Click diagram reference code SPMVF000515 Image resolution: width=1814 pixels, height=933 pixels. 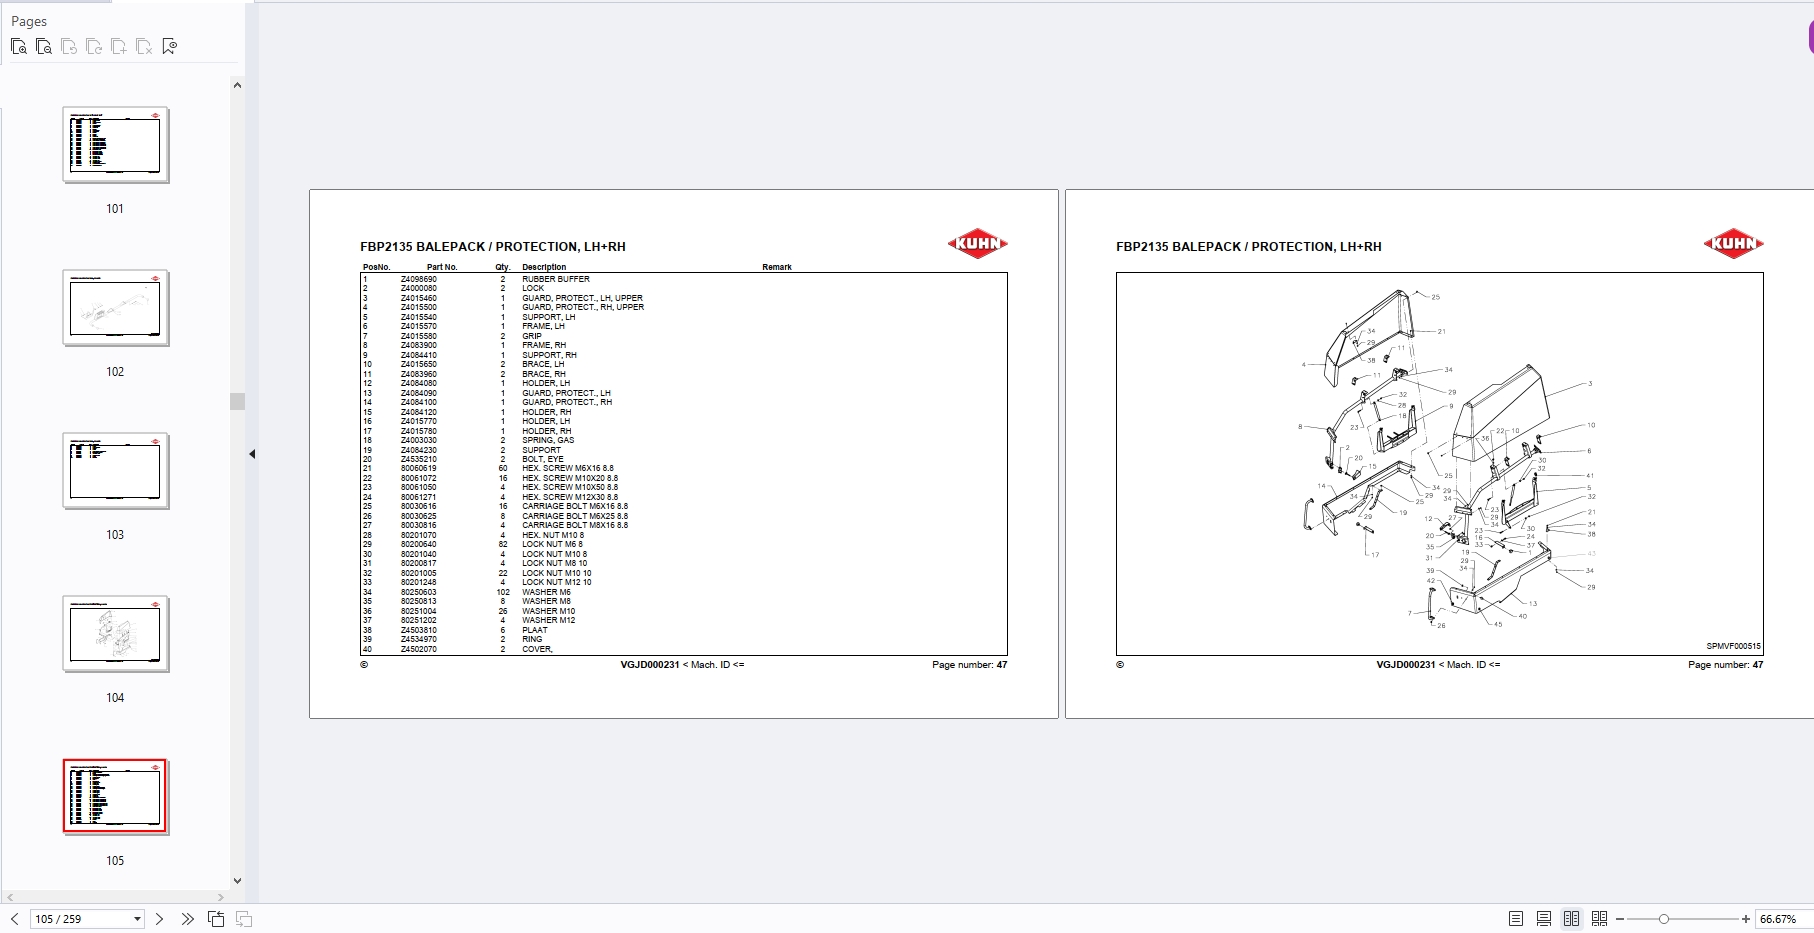(1734, 646)
